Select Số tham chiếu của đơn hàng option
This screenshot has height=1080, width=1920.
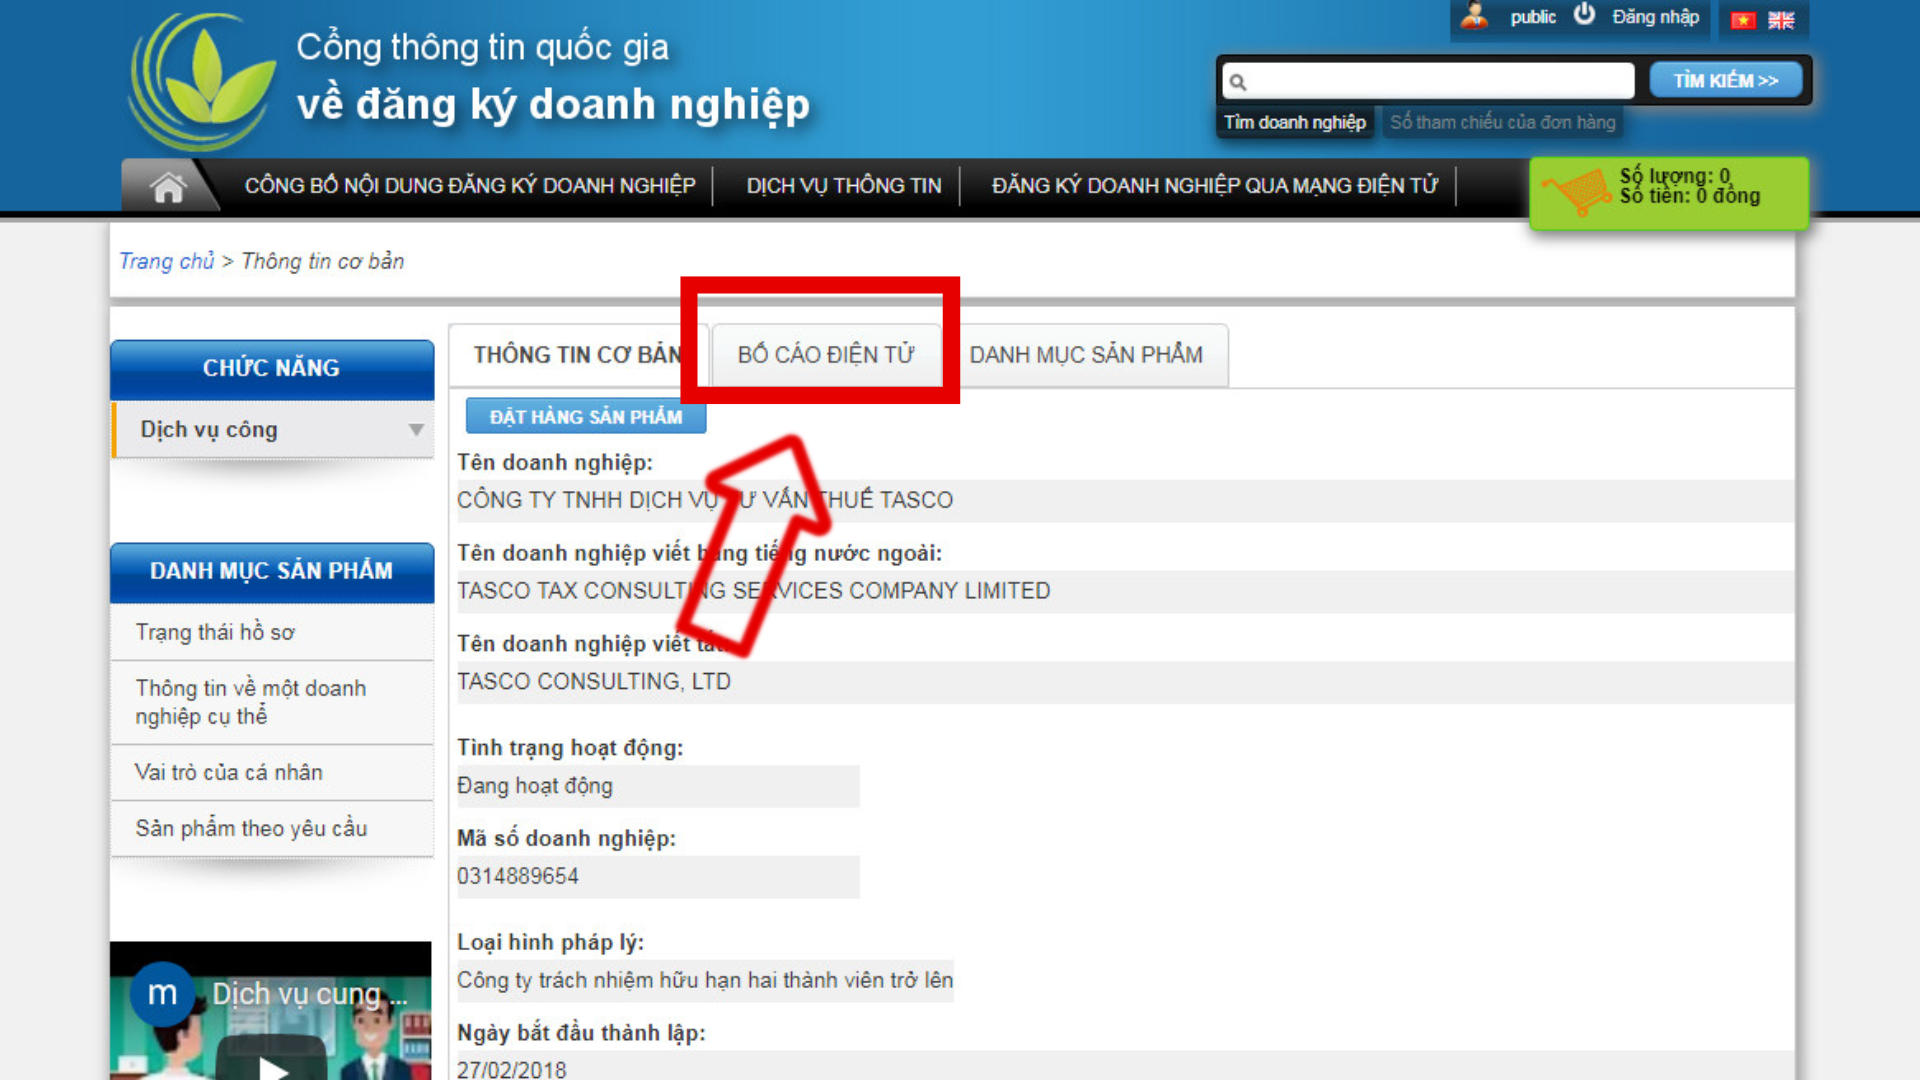coord(1502,122)
